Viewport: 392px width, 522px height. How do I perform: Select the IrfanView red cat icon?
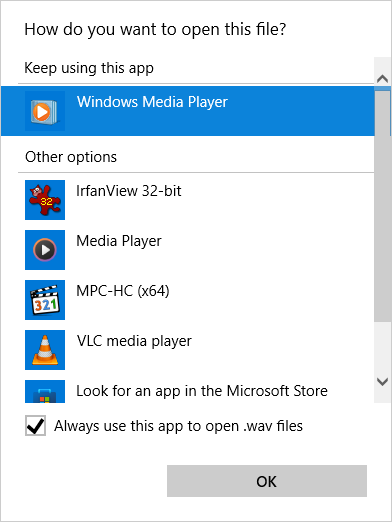coord(45,200)
